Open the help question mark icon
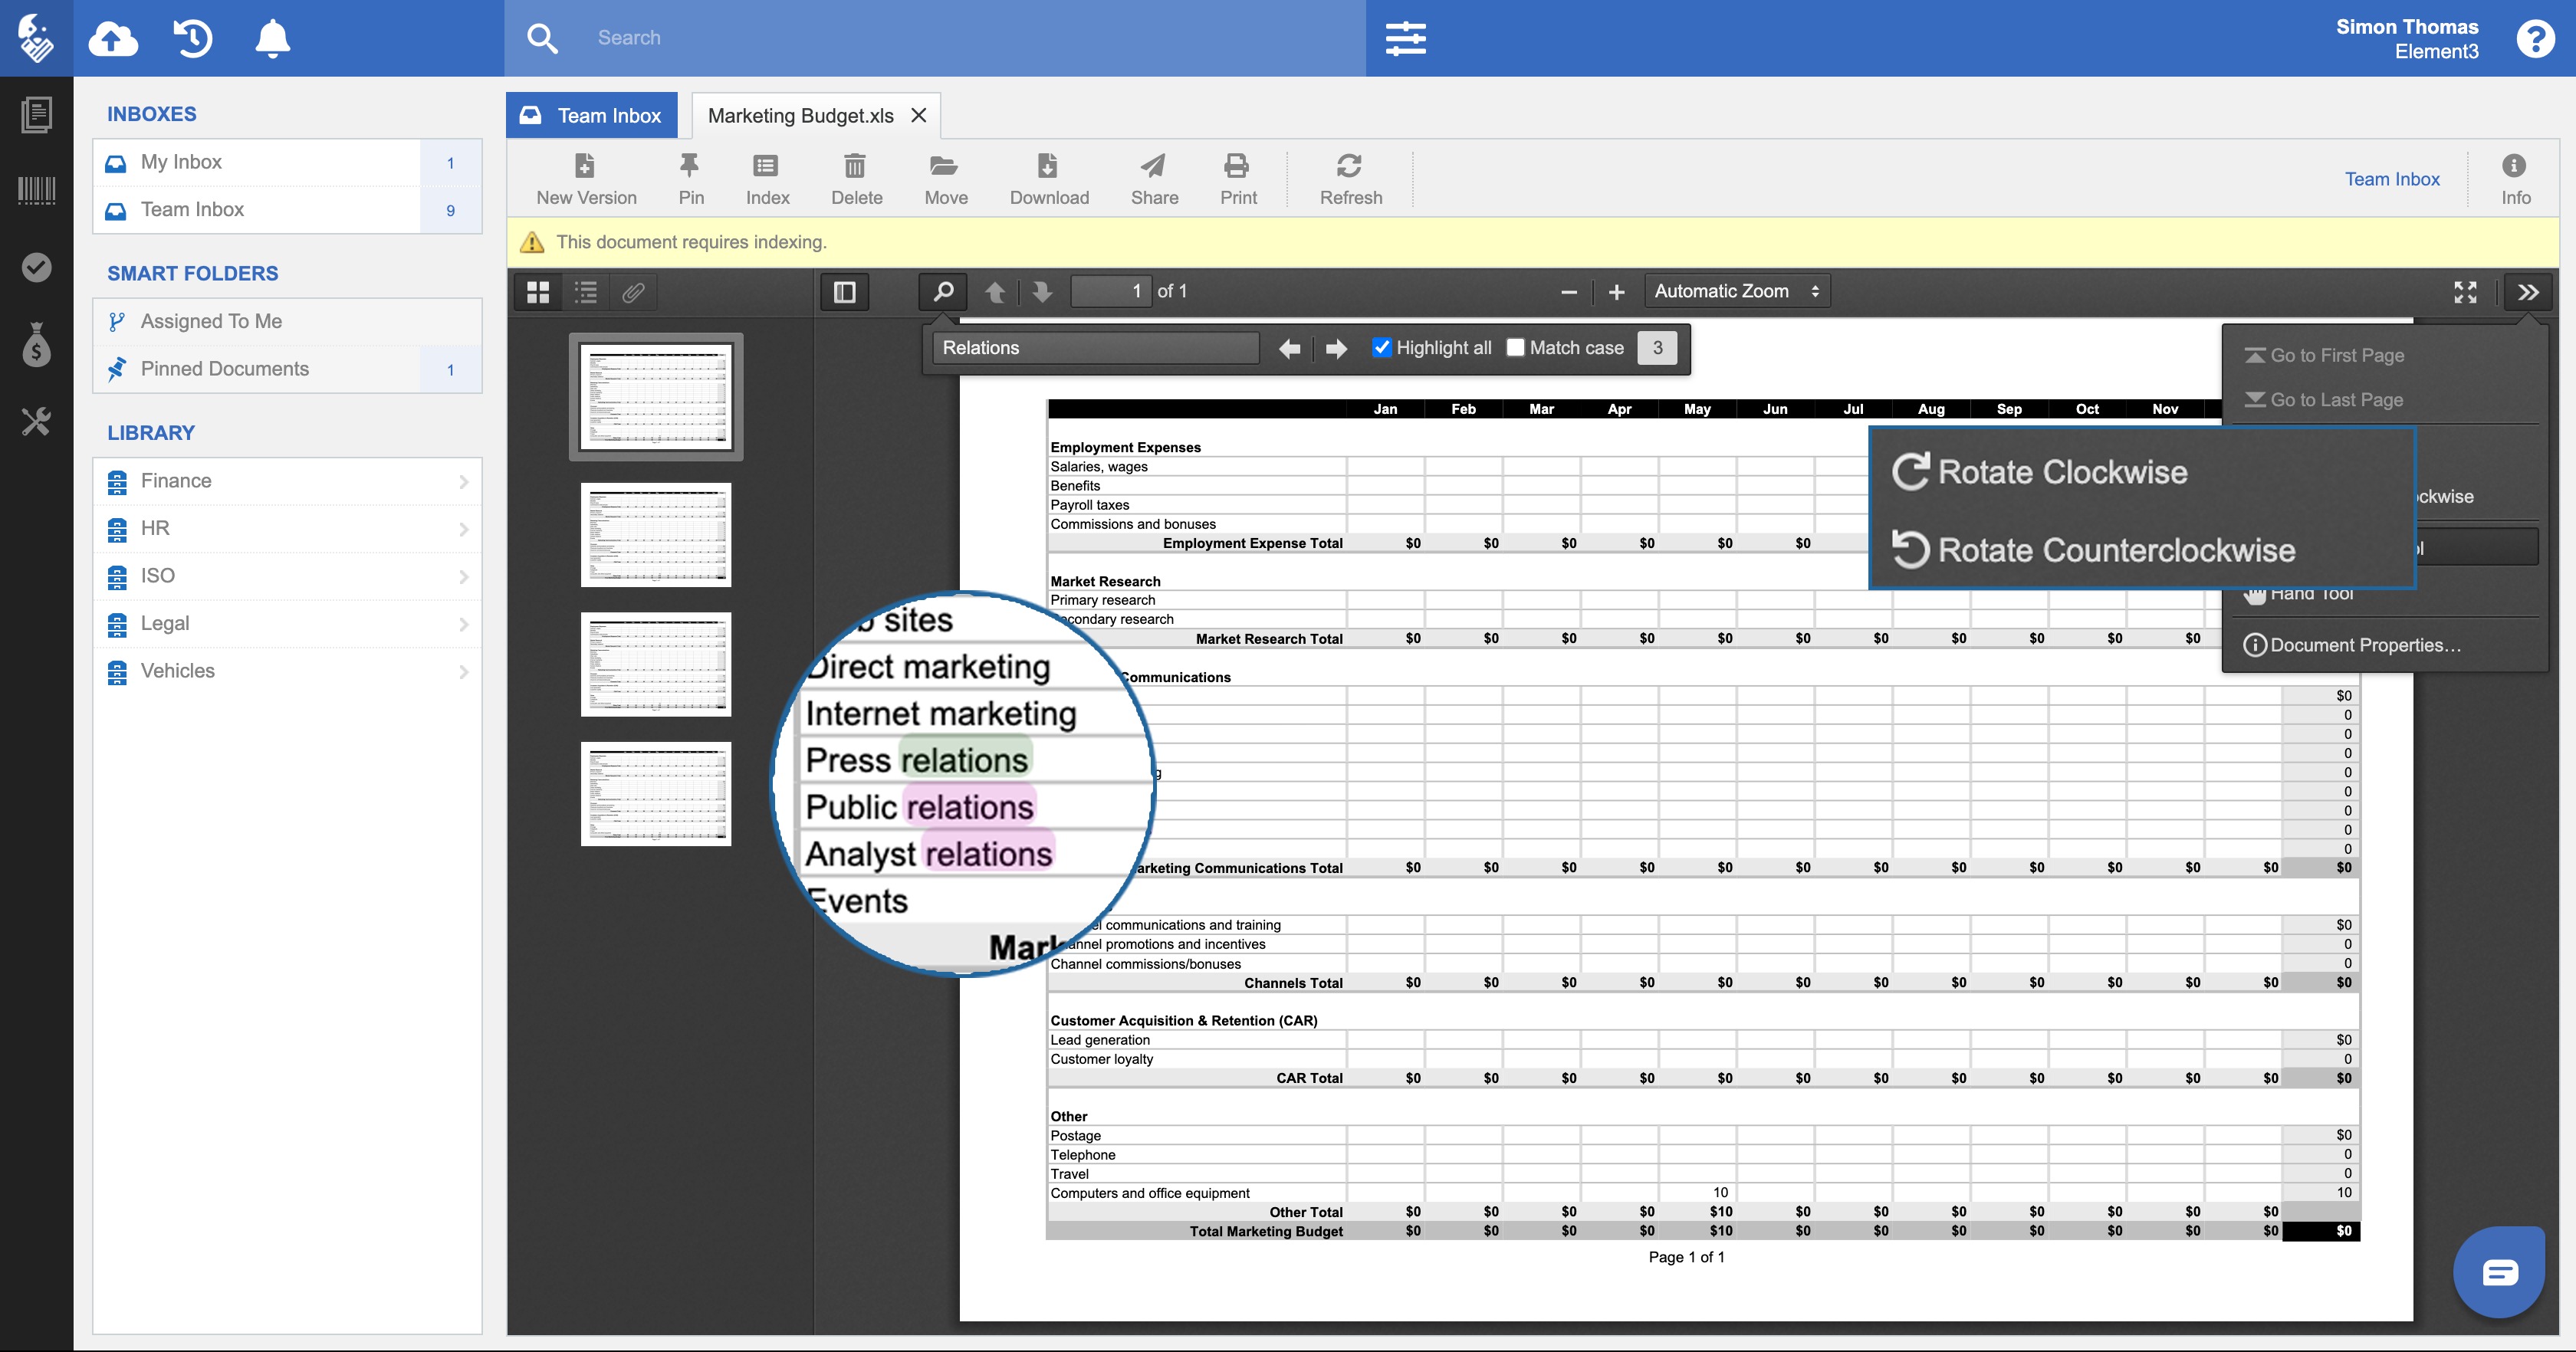This screenshot has width=2576, height=1352. [2535, 39]
